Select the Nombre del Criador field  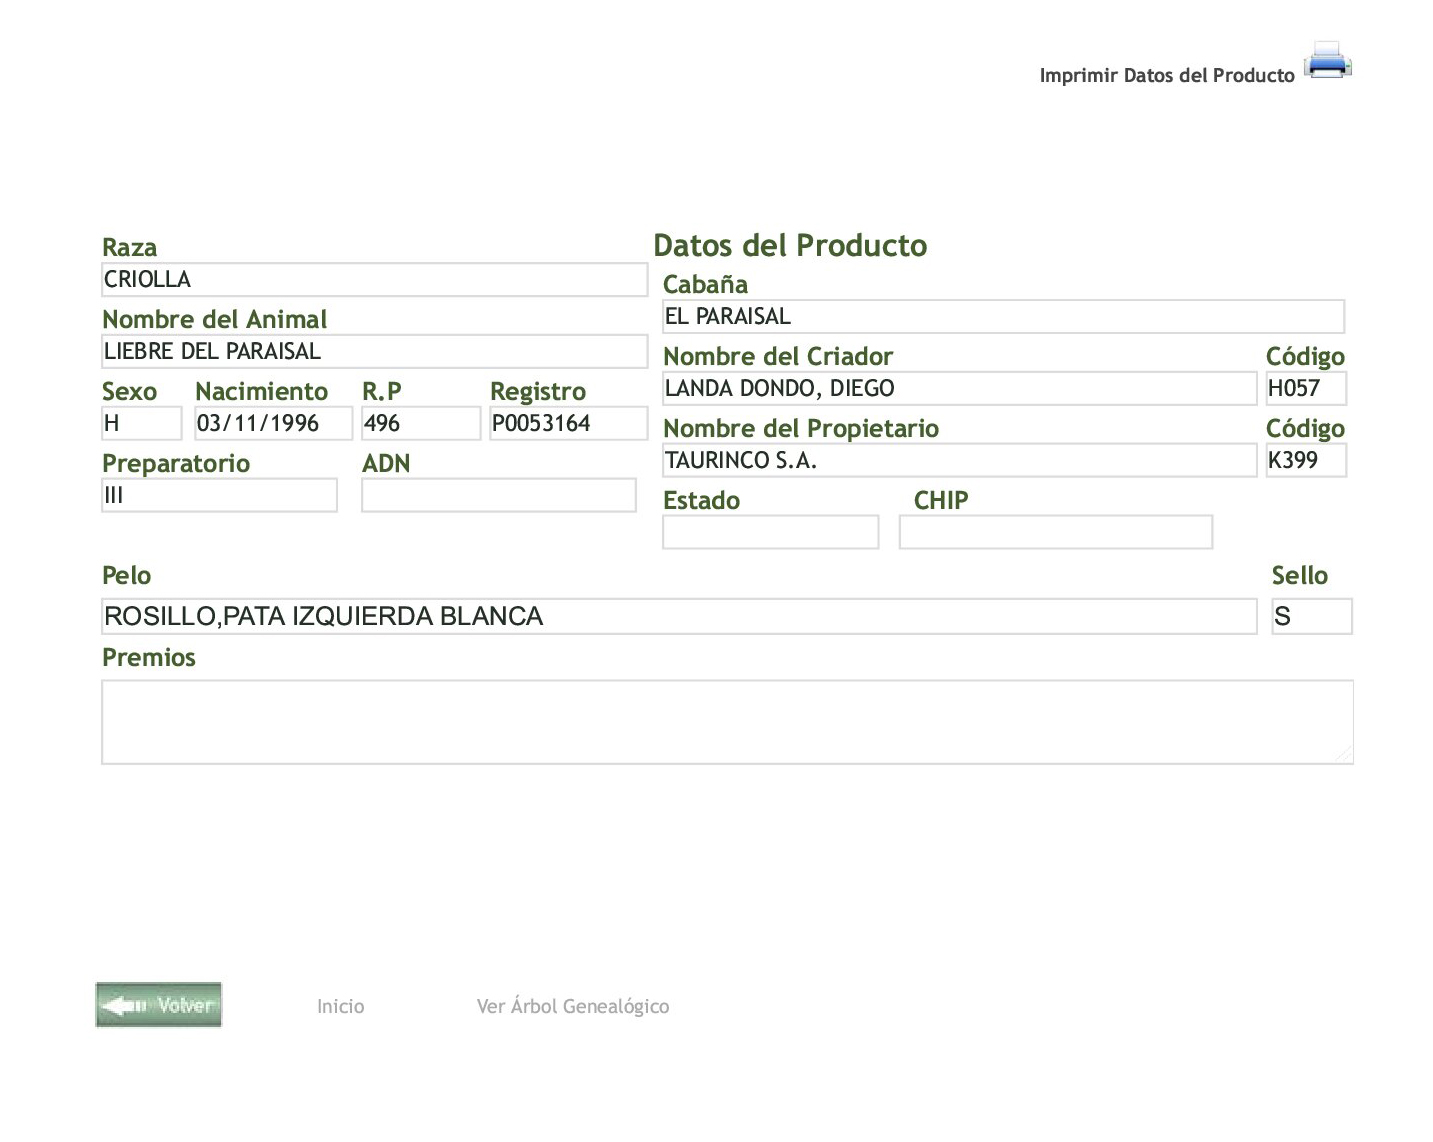(959, 389)
